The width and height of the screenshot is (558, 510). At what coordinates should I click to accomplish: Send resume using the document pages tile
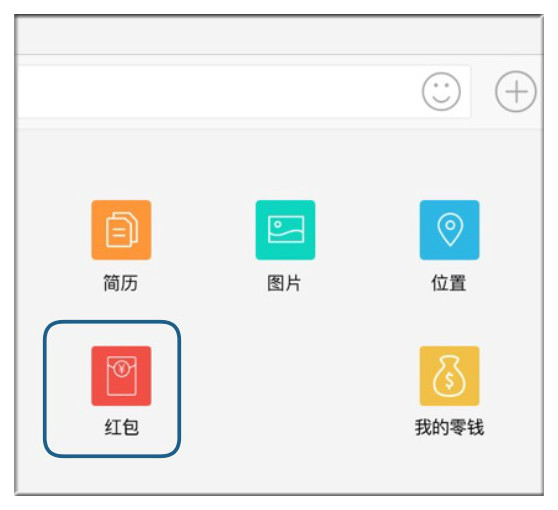coord(121,230)
